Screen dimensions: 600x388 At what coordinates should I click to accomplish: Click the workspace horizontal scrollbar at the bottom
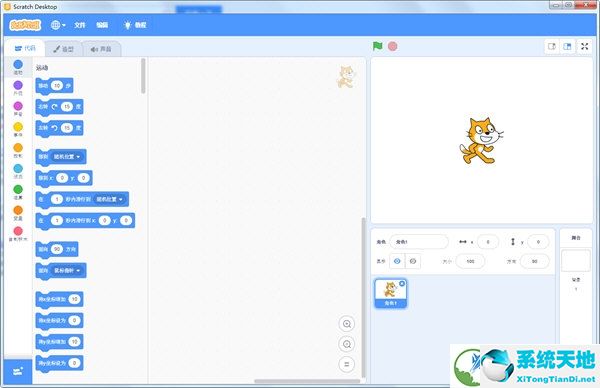click(x=307, y=381)
